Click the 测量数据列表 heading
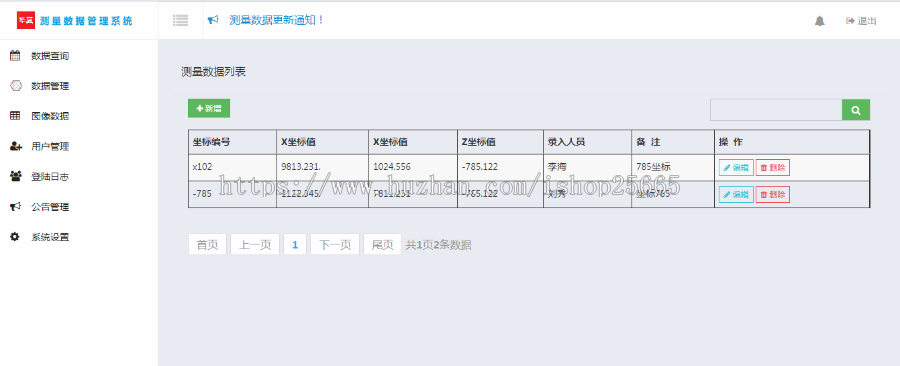 214,72
